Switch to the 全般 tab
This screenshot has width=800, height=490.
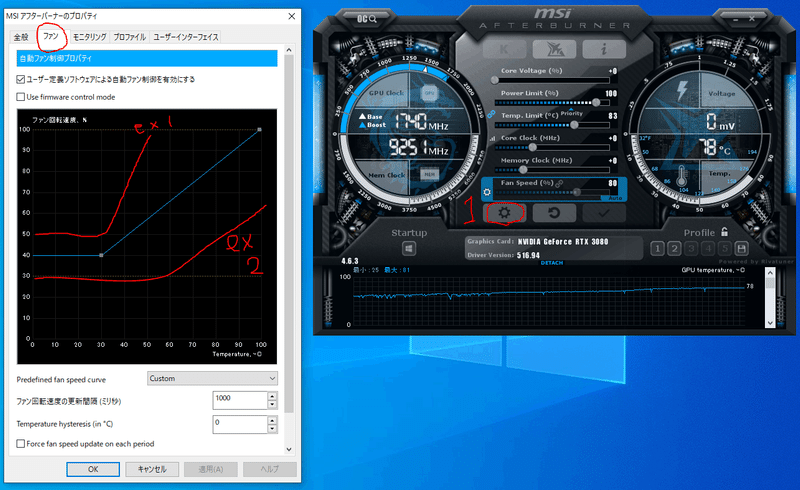click(x=21, y=37)
